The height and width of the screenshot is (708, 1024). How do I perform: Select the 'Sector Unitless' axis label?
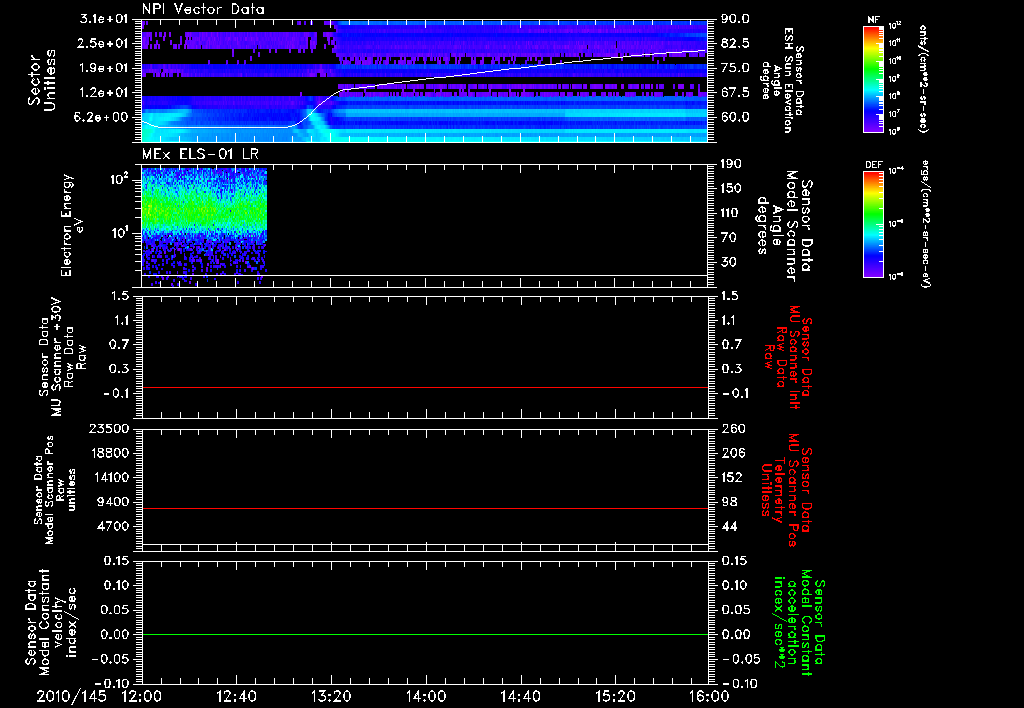tap(42, 80)
